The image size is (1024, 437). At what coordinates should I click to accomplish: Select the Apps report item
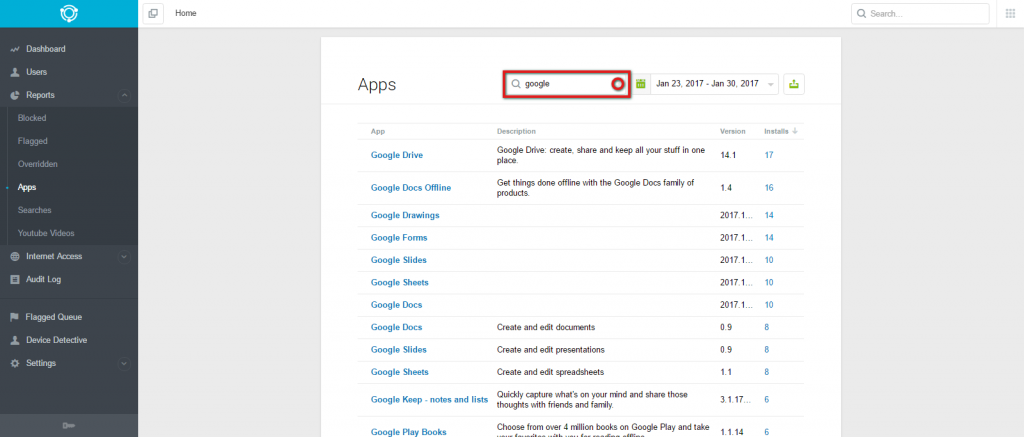pos(27,187)
